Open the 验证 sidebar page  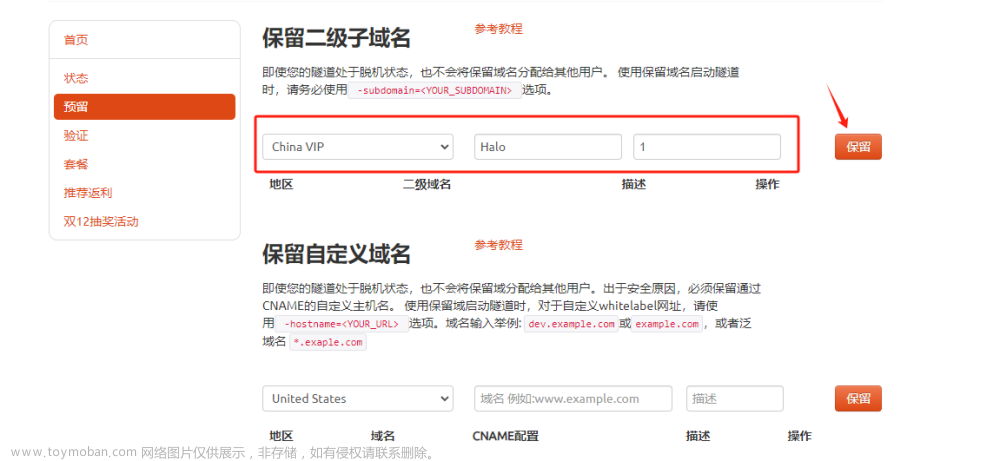coord(76,136)
